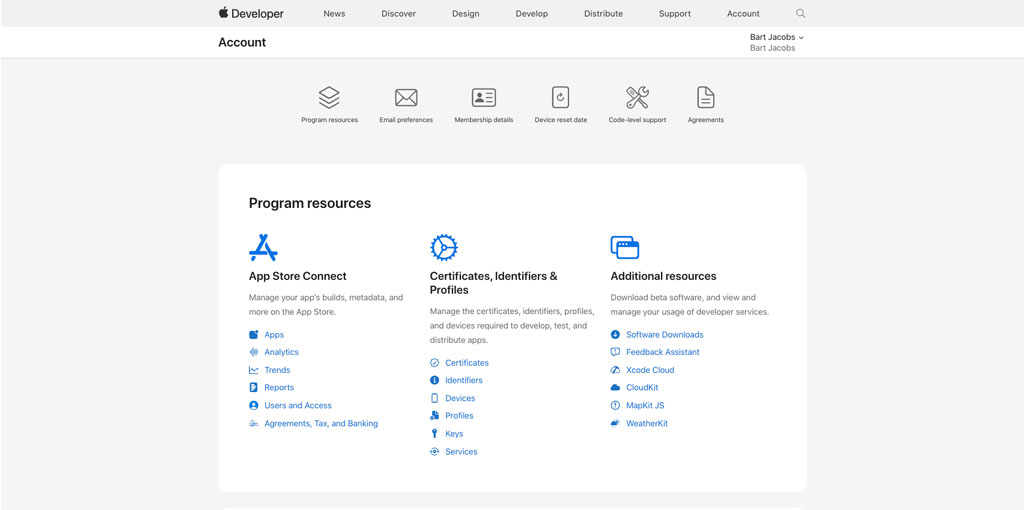The image size is (1024, 510).
Task: Open the Analytics link
Action: pyautogui.click(x=281, y=352)
